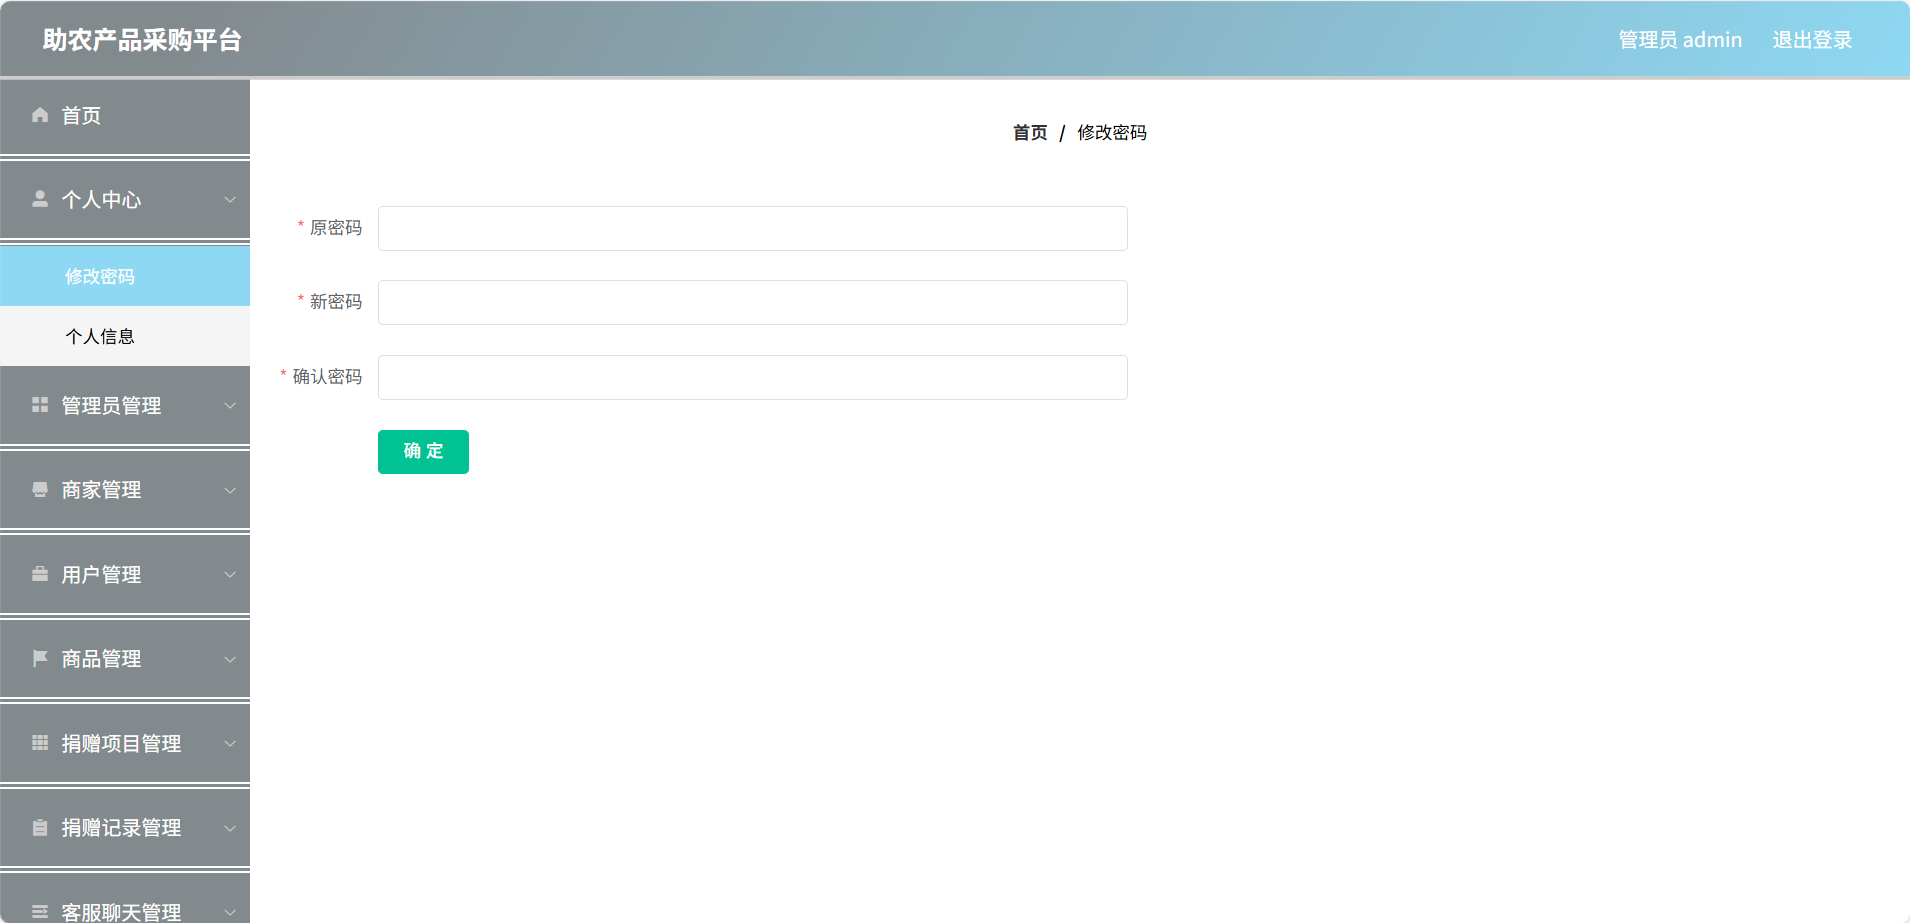Viewport: 1910px width, 923px height.
Task: Open the 用户管理 menu label
Action: click(x=101, y=574)
